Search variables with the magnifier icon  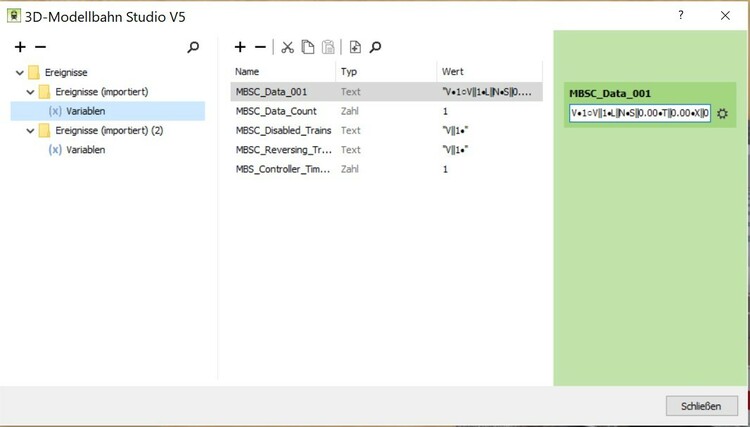click(375, 47)
